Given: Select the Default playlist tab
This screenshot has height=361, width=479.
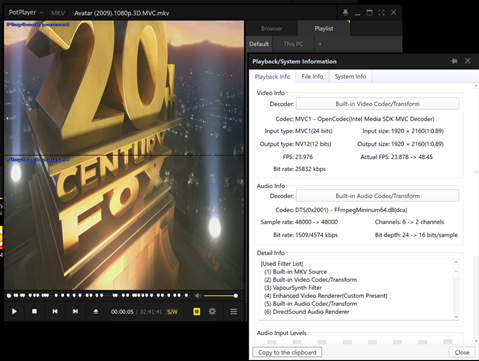Looking at the screenshot, I should (259, 44).
